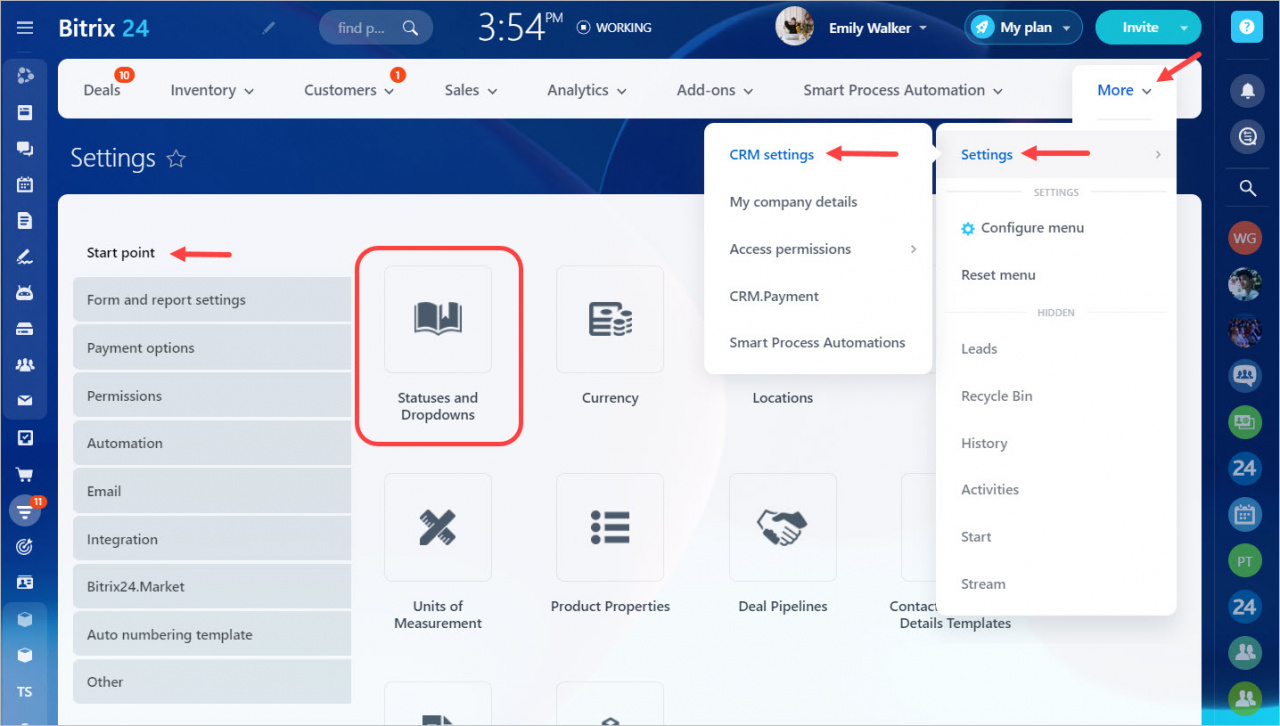The height and width of the screenshot is (726, 1280).
Task: Toggle the WORKING workday status
Action: tap(614, 28)
